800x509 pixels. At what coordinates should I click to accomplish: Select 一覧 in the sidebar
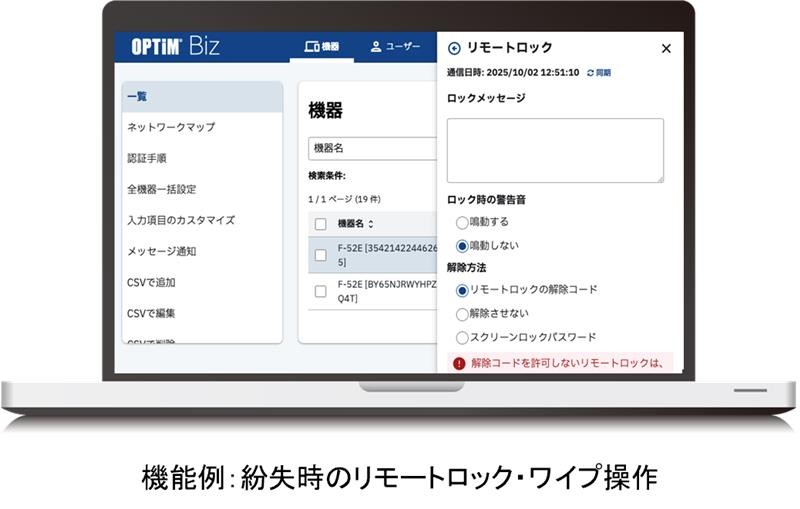202,96
